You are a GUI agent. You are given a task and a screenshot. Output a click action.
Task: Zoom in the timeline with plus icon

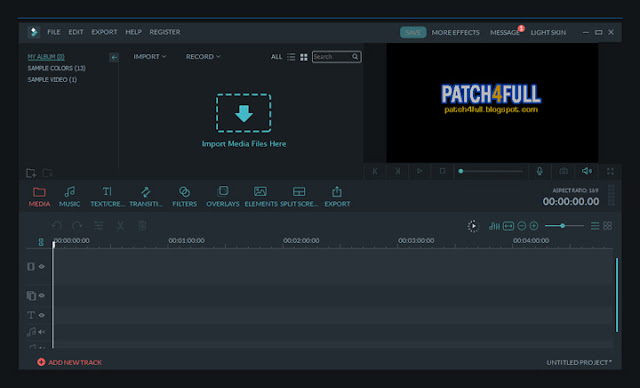click(534, 226)
